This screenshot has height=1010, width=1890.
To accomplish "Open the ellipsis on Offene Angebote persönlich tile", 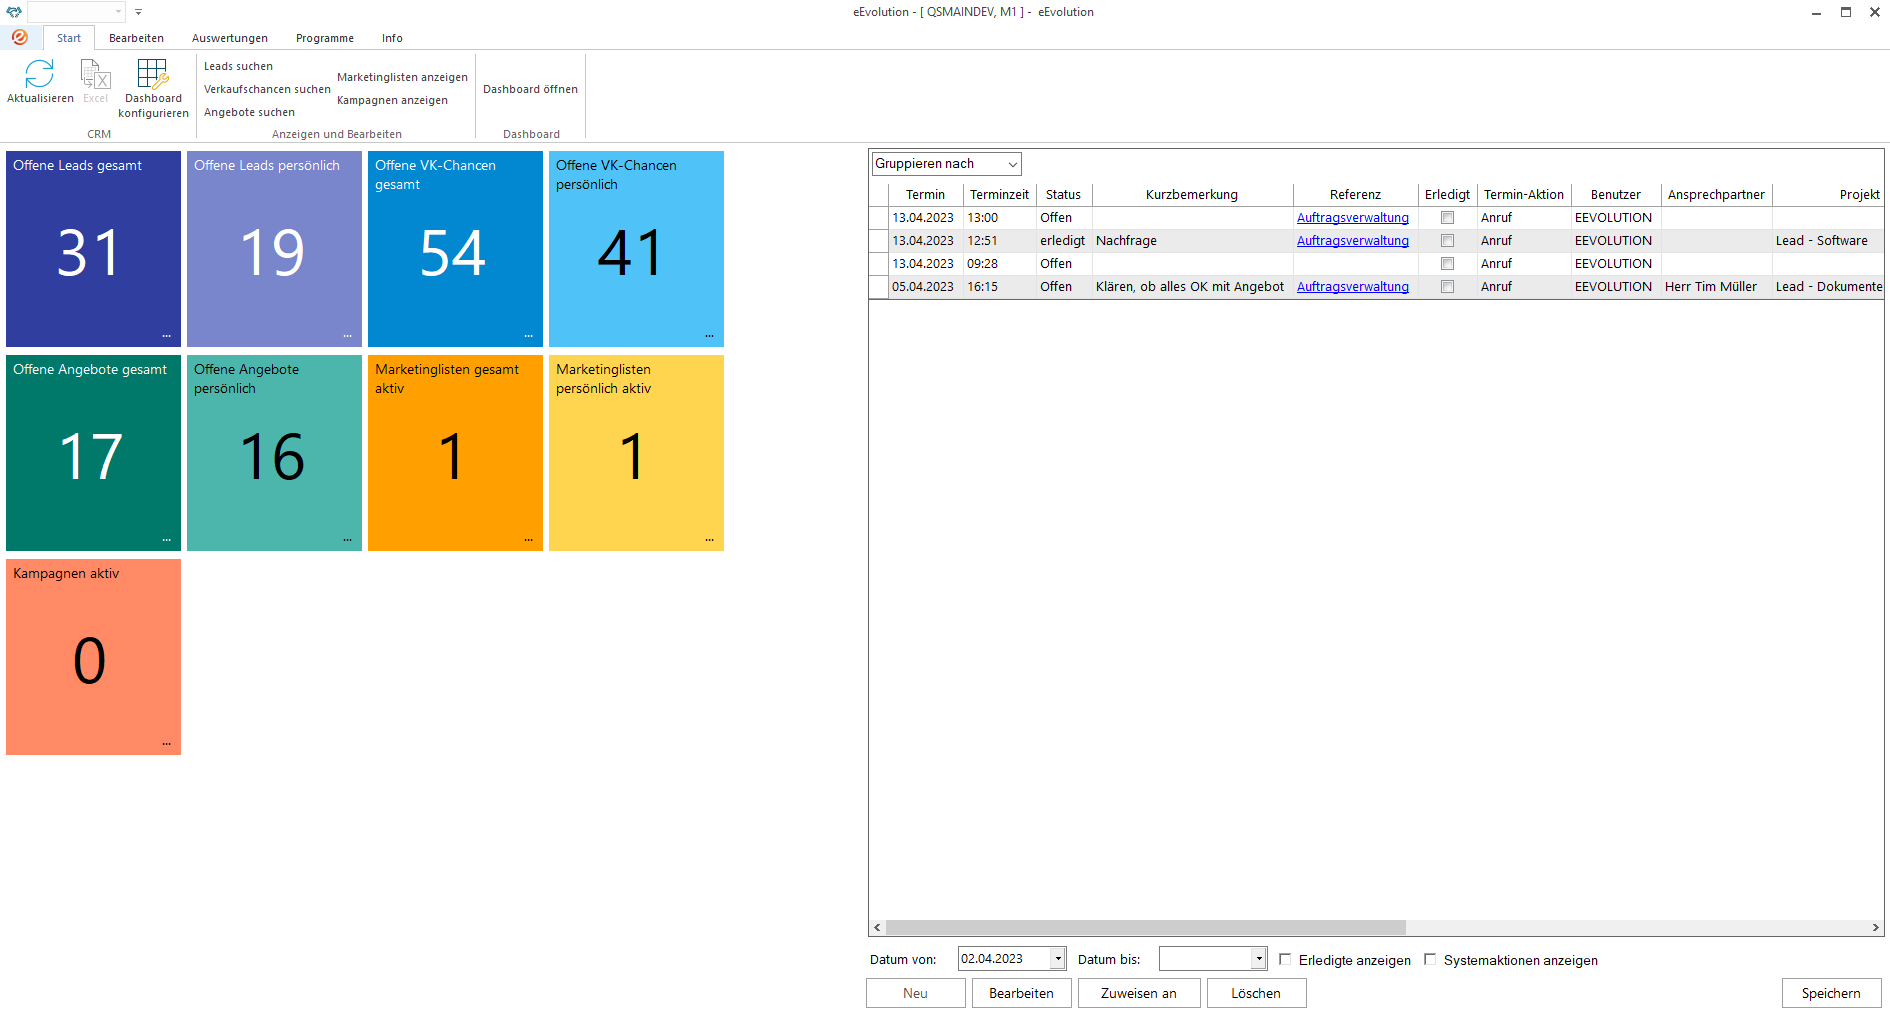I will 347,540.
